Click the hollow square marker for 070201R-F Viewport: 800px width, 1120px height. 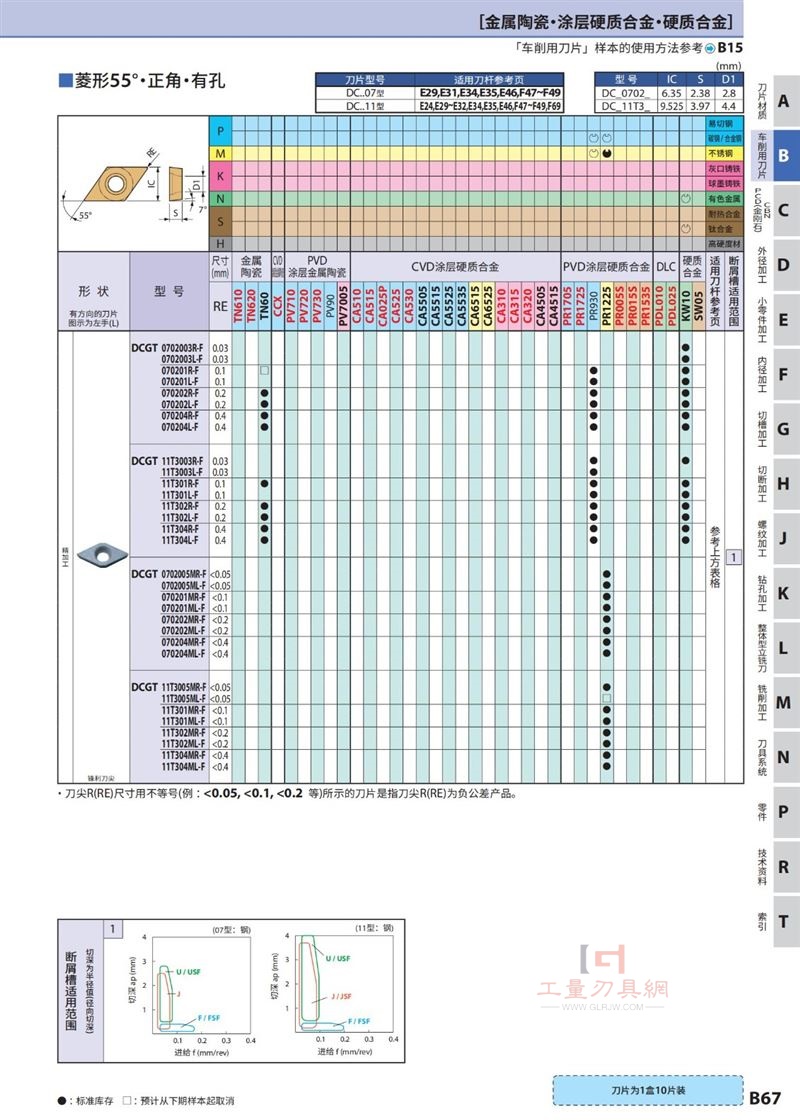(264, 370)
